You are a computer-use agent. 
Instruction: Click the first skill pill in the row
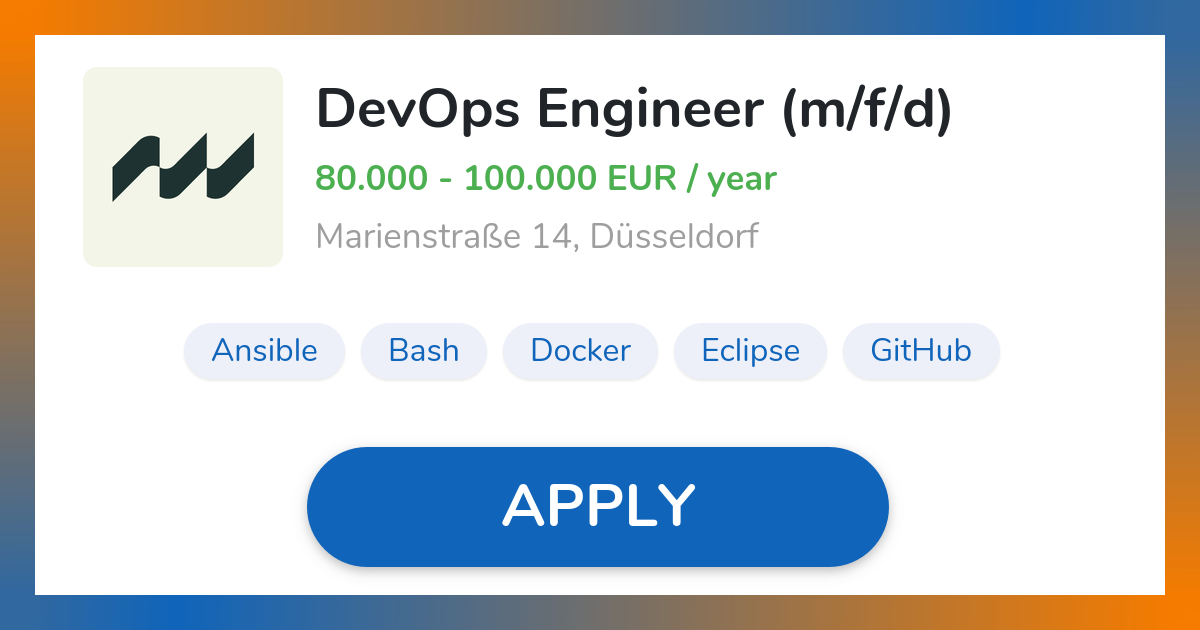tap(264, 351)
